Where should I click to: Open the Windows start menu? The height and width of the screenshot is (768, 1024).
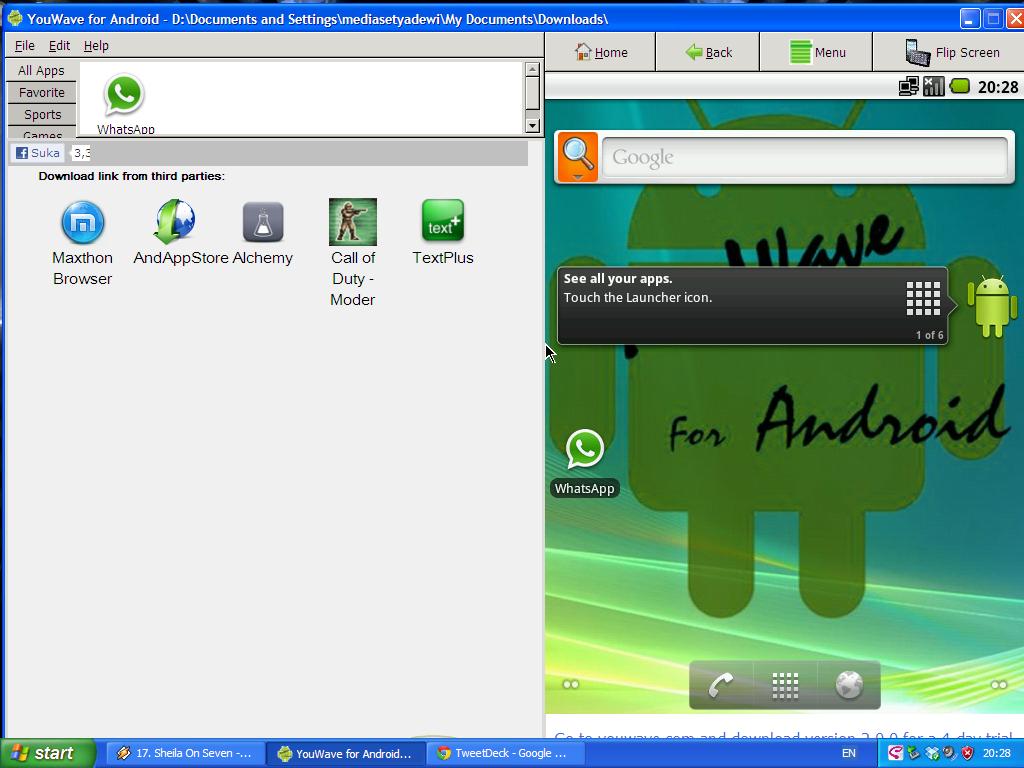[47, 754]
